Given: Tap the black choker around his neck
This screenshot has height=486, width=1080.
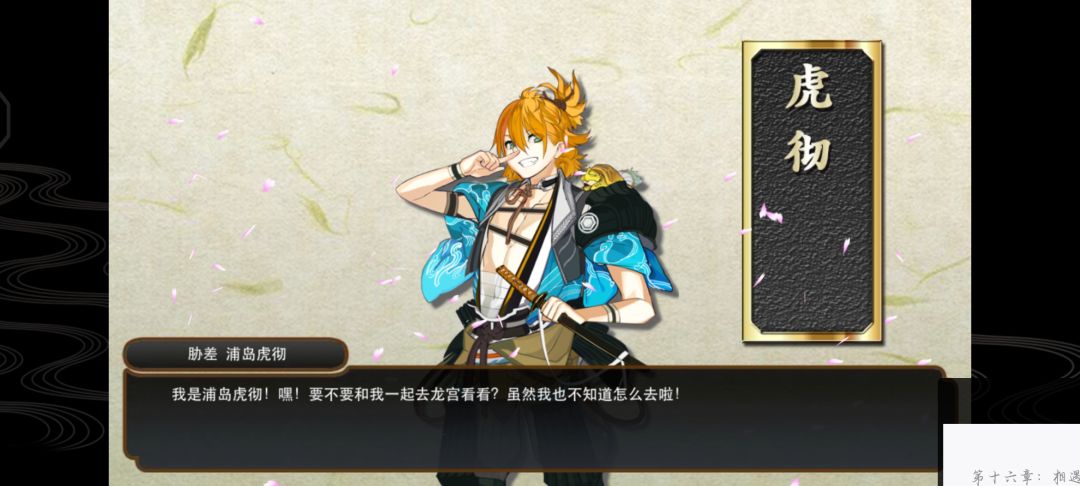Looking at the screenshot, I should pos(548,183).
